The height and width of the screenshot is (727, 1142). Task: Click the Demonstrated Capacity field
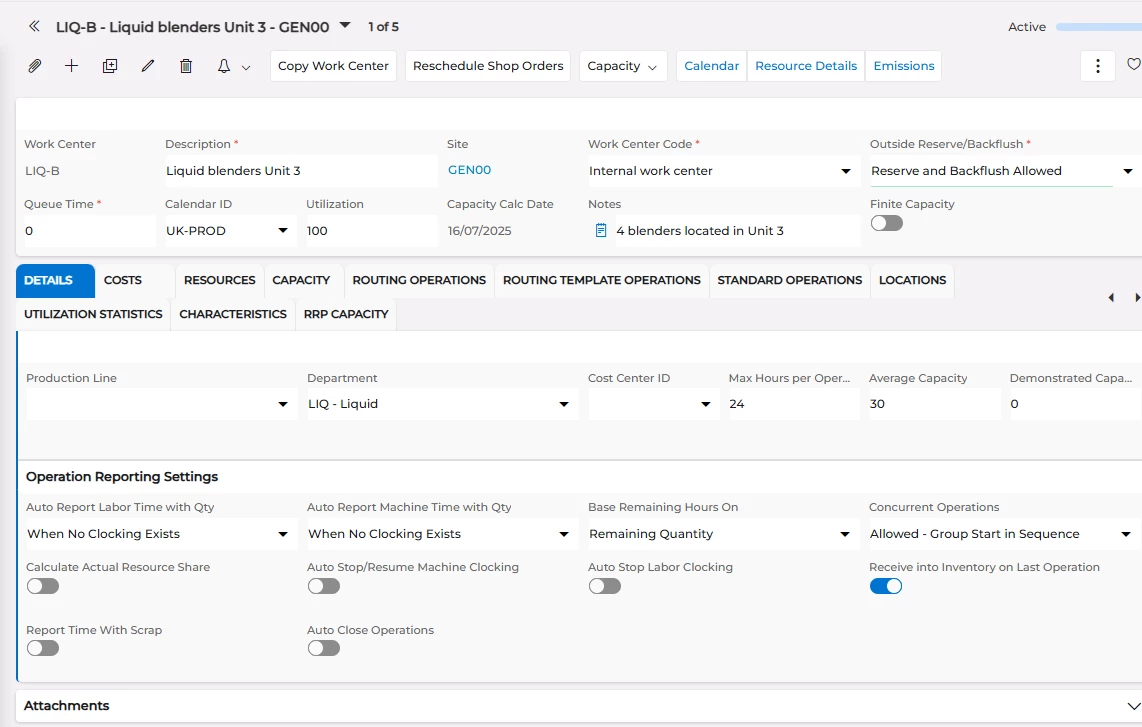1076,404
